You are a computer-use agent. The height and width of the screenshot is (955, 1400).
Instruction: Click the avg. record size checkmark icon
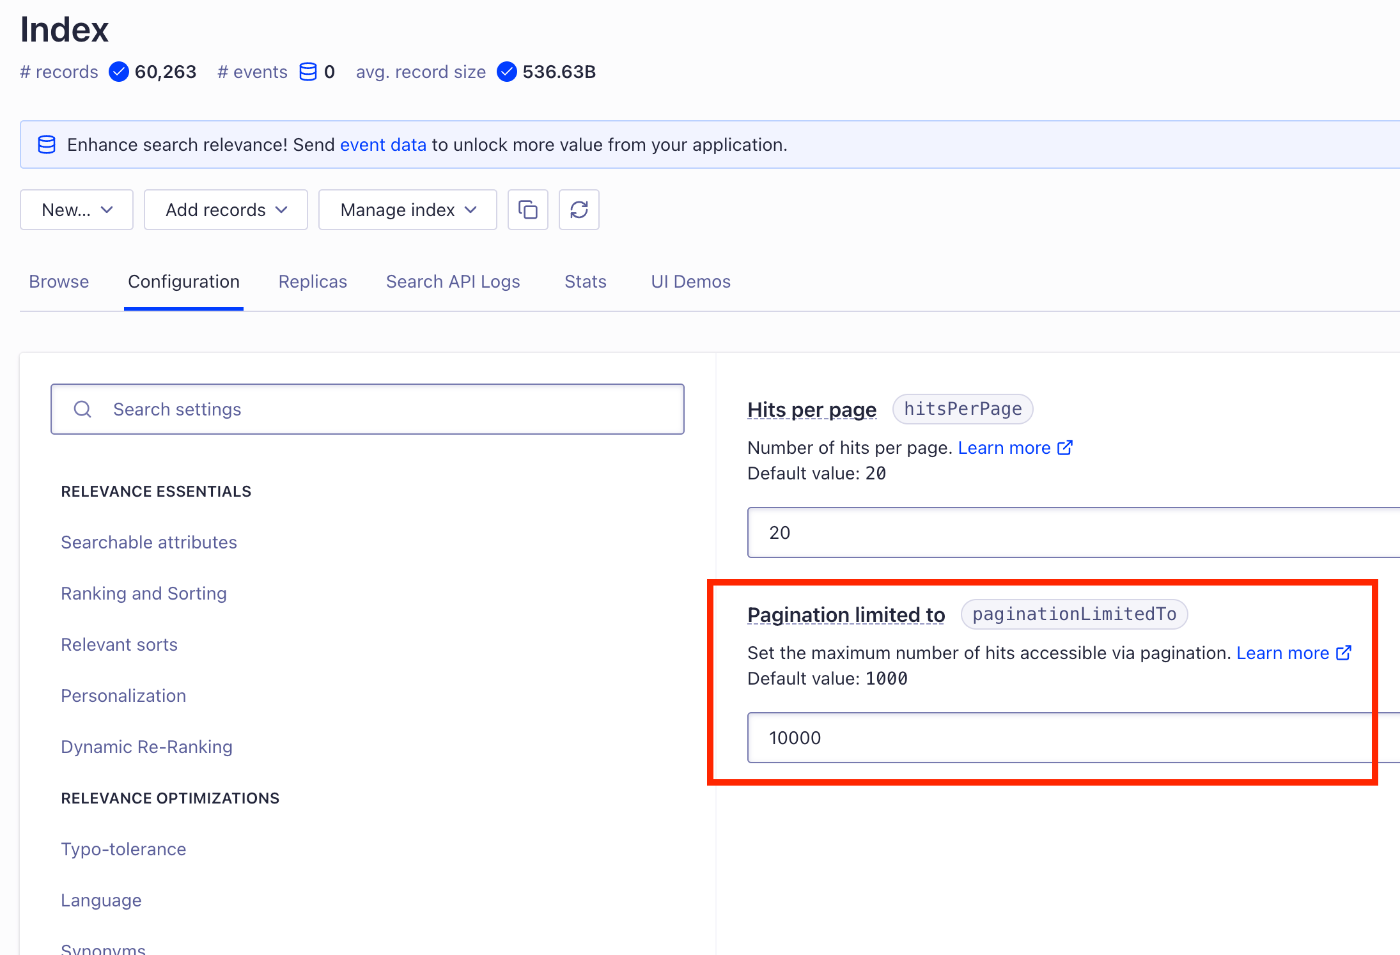click(507, 72)
